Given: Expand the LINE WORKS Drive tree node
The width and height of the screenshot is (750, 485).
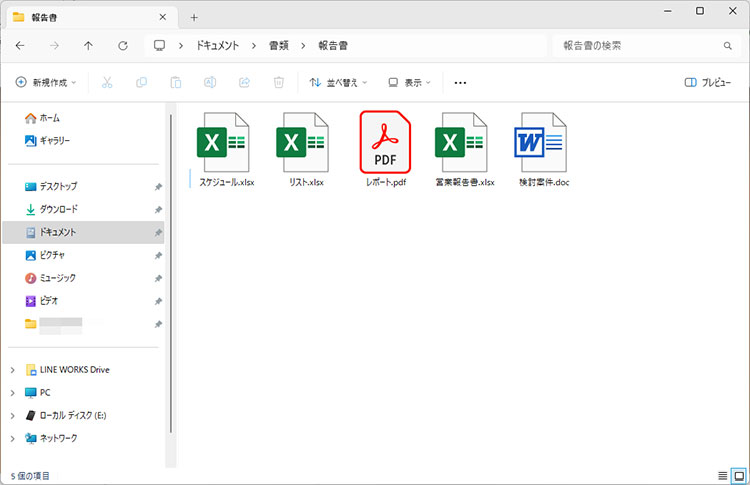Looking at the screenshot, I should pyautogui.click(x=12, y=370).
